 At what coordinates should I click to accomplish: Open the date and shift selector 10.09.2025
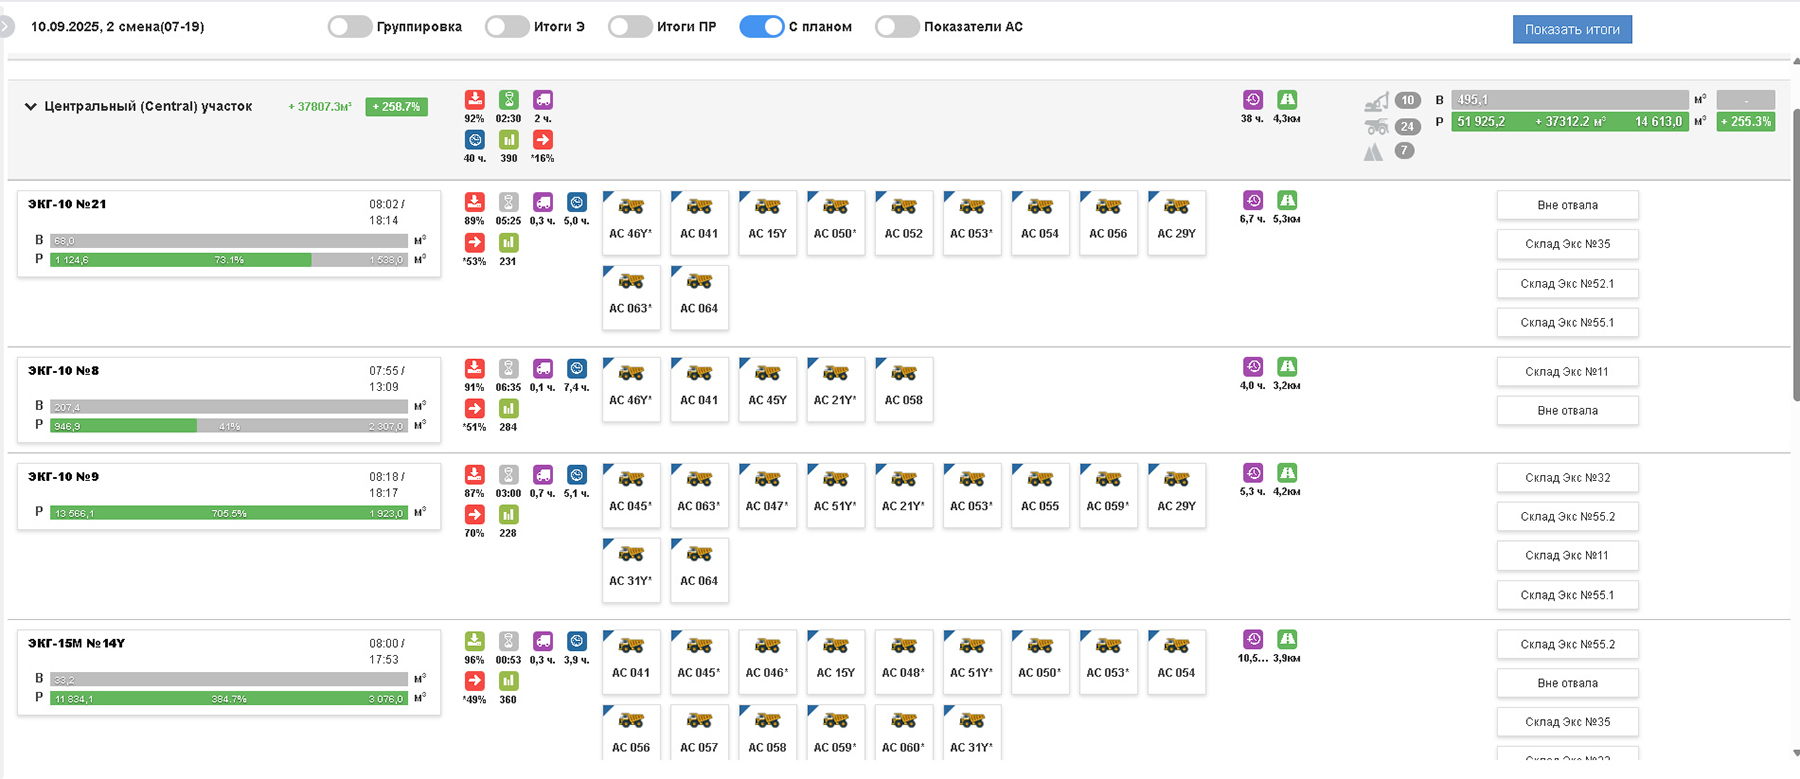click(x=117, y=27)
